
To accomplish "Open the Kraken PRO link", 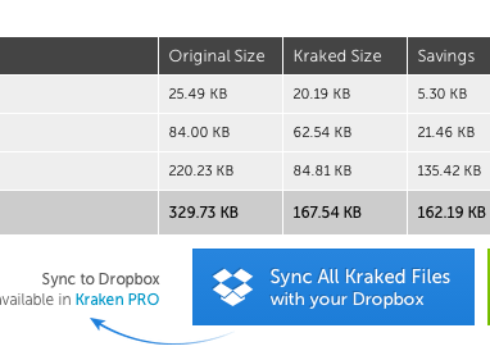I will [x=117, y=299].
